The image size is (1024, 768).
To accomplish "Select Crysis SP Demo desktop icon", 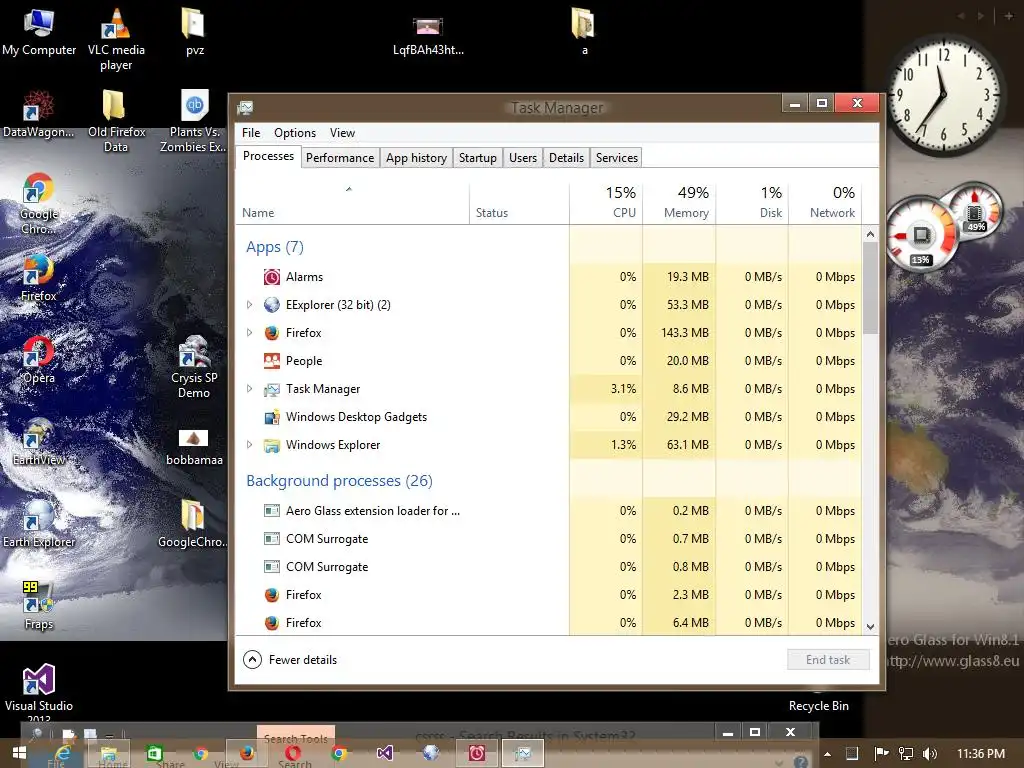I will [194, 367].
